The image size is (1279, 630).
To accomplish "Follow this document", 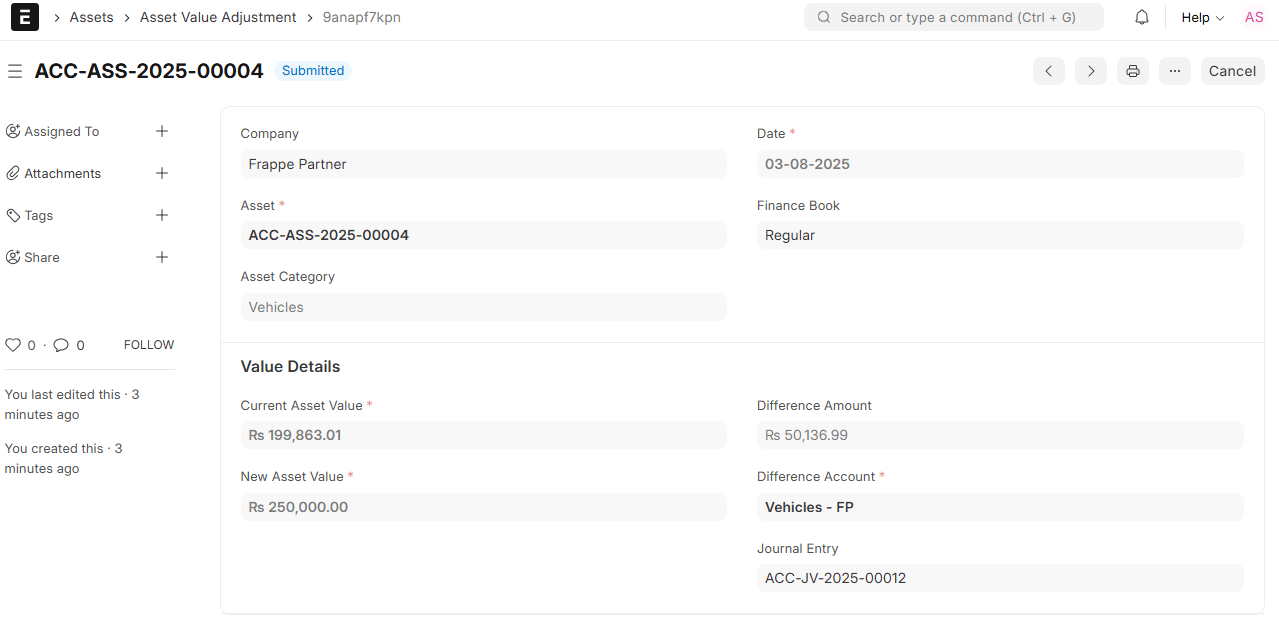I will (149, 345).
